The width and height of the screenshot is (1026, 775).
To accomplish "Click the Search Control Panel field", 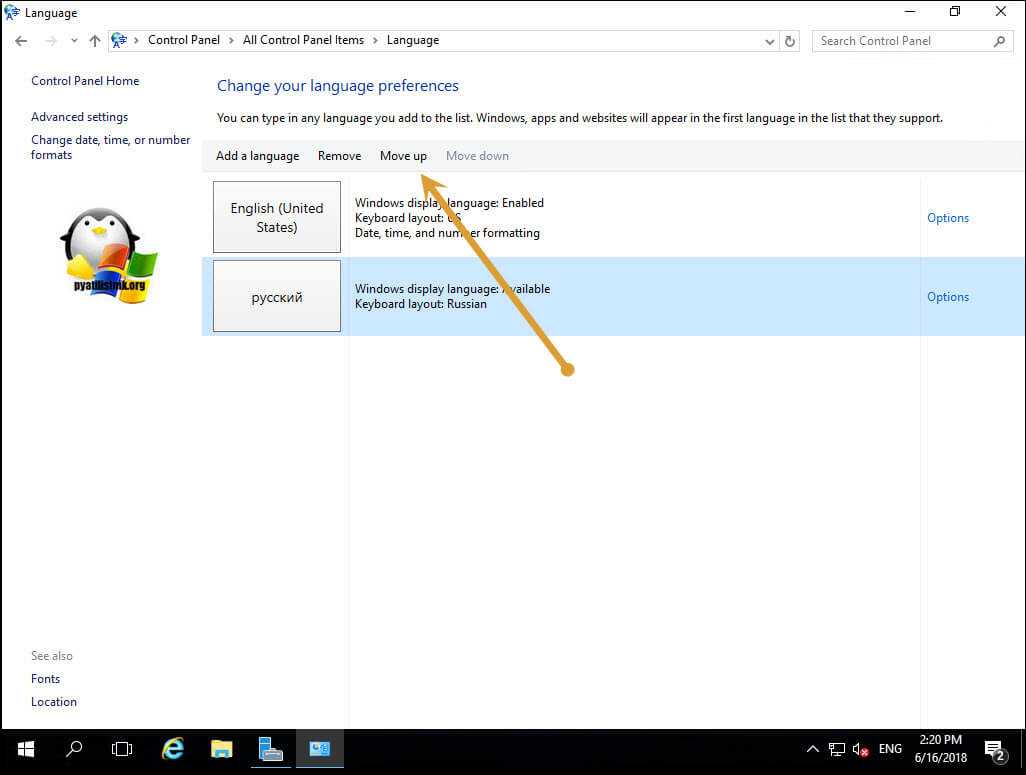I will [x=900, y=41].
